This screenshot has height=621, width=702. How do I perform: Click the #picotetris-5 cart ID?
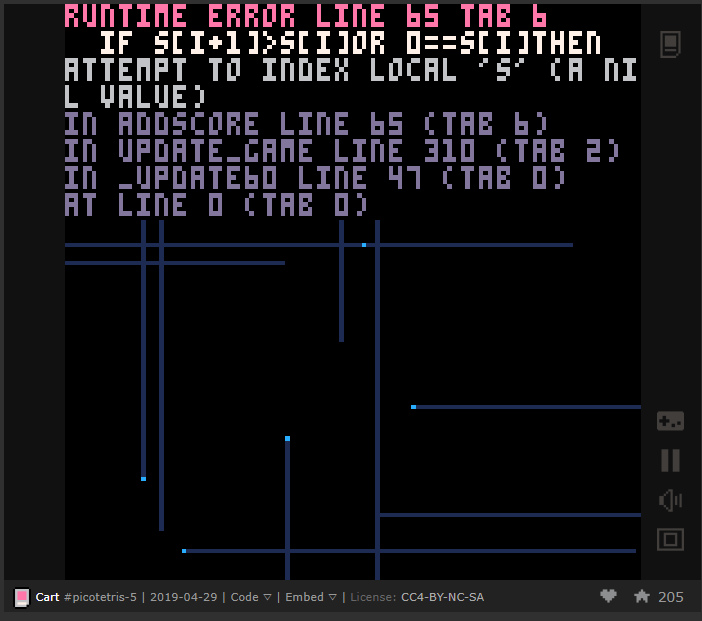coord(100,597)
